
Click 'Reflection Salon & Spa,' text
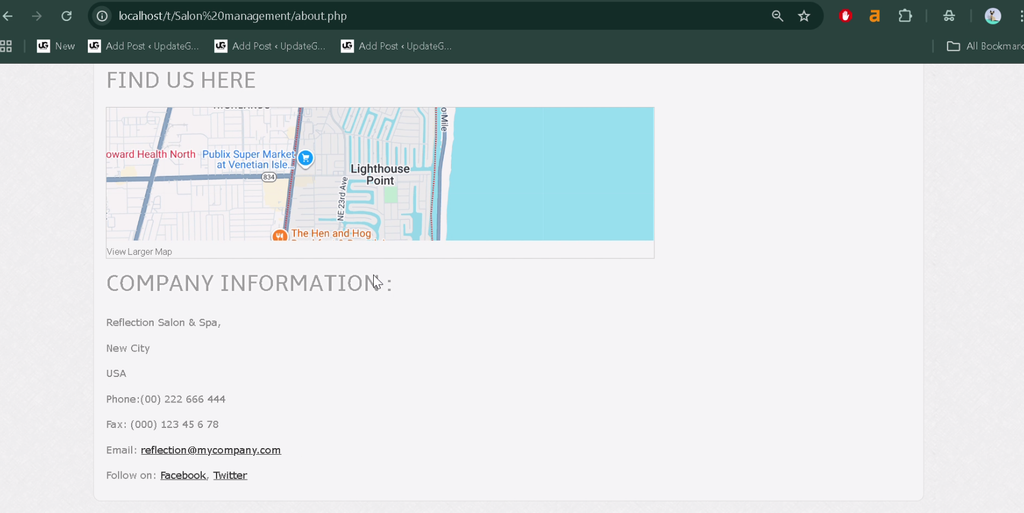[163, 322]
